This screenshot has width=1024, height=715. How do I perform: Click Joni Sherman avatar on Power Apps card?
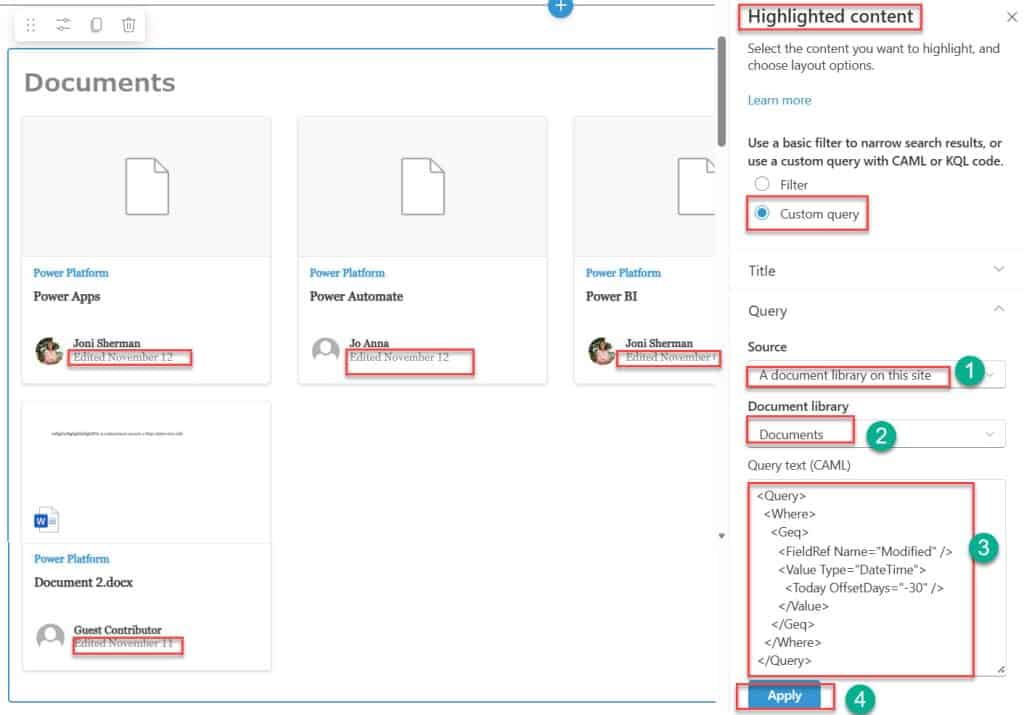coord(49,351)
